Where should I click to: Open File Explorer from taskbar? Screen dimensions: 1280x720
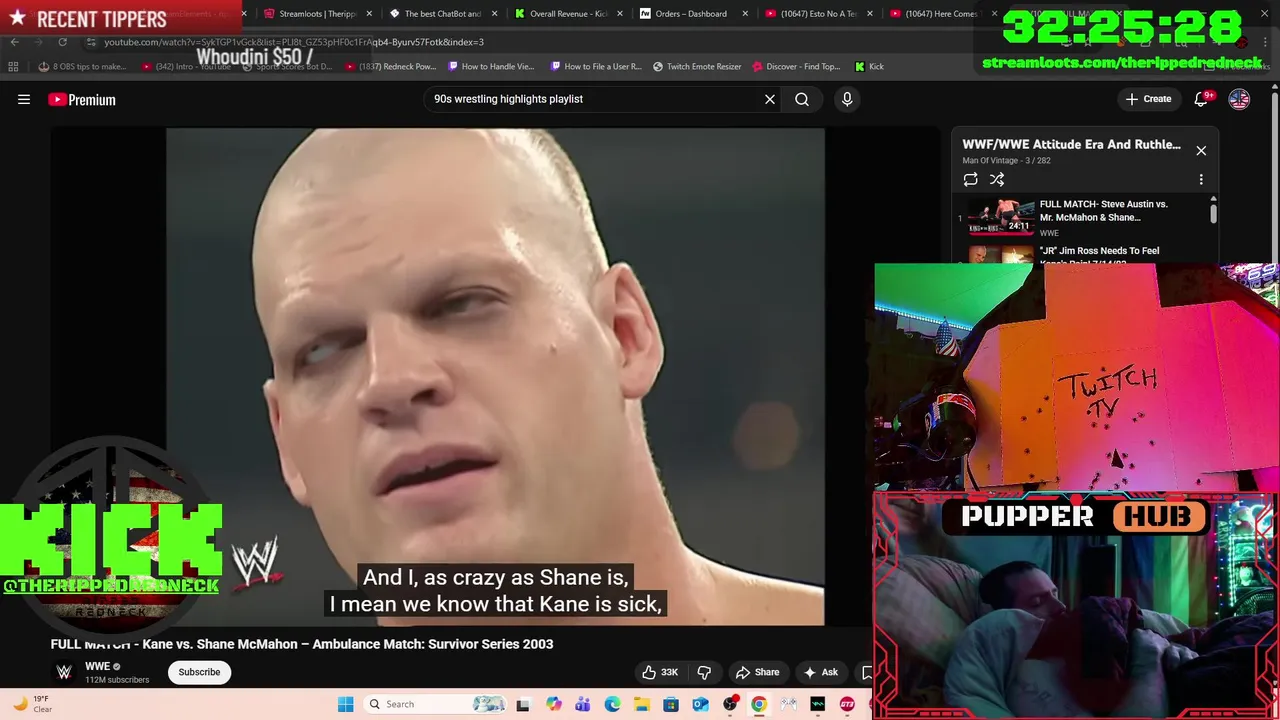pos(641,704)
